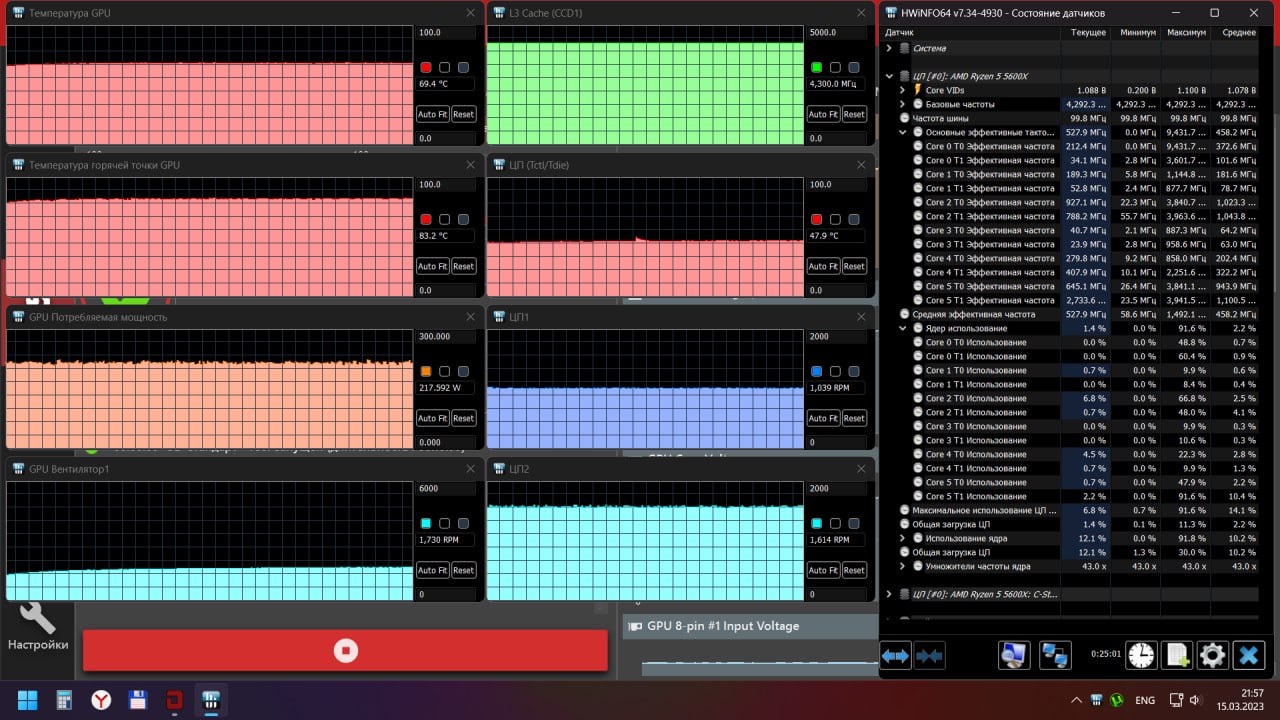The height and width of the screenshot is (720, 1280).
Task: Toggle the middle checkbox in Температура GPU graph
Action: [444, 67]
